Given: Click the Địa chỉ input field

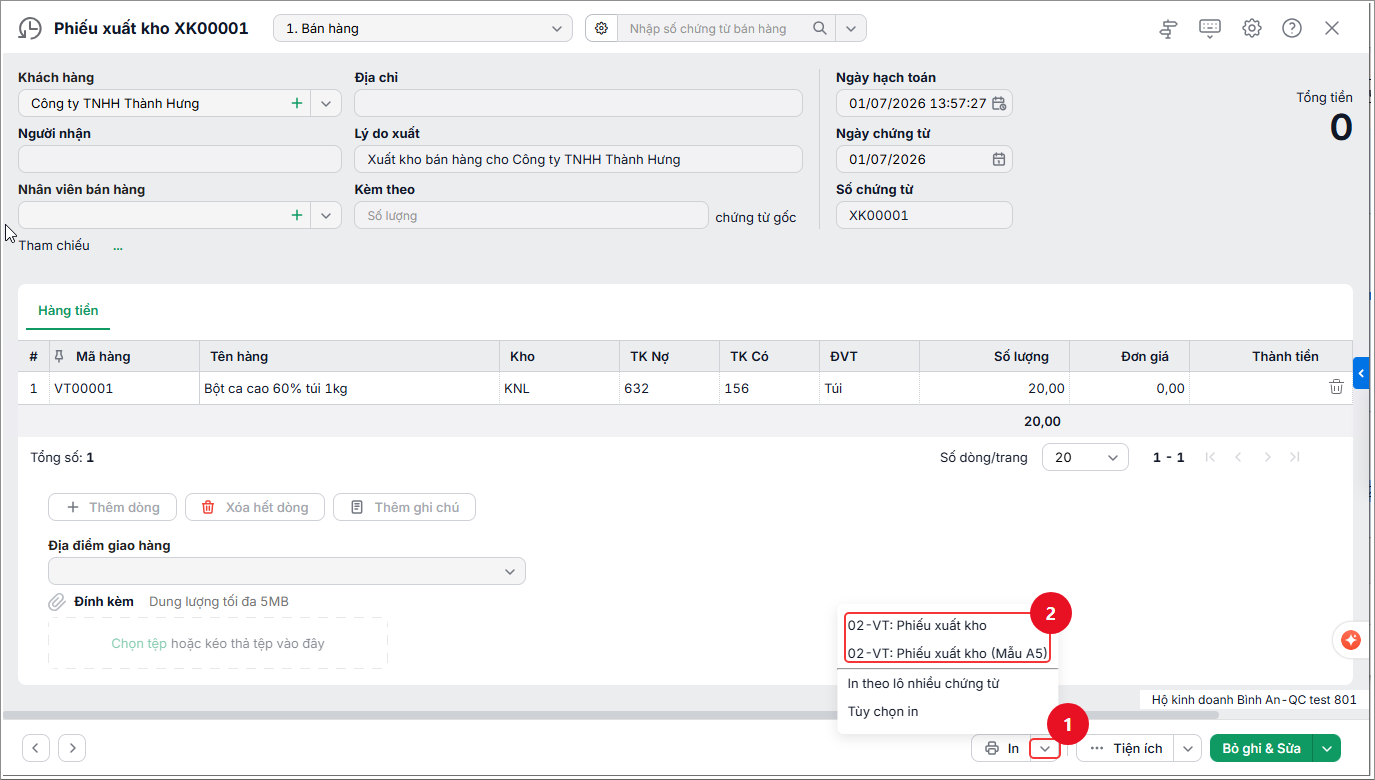Looking at the screenshot, I should (578, 103).
